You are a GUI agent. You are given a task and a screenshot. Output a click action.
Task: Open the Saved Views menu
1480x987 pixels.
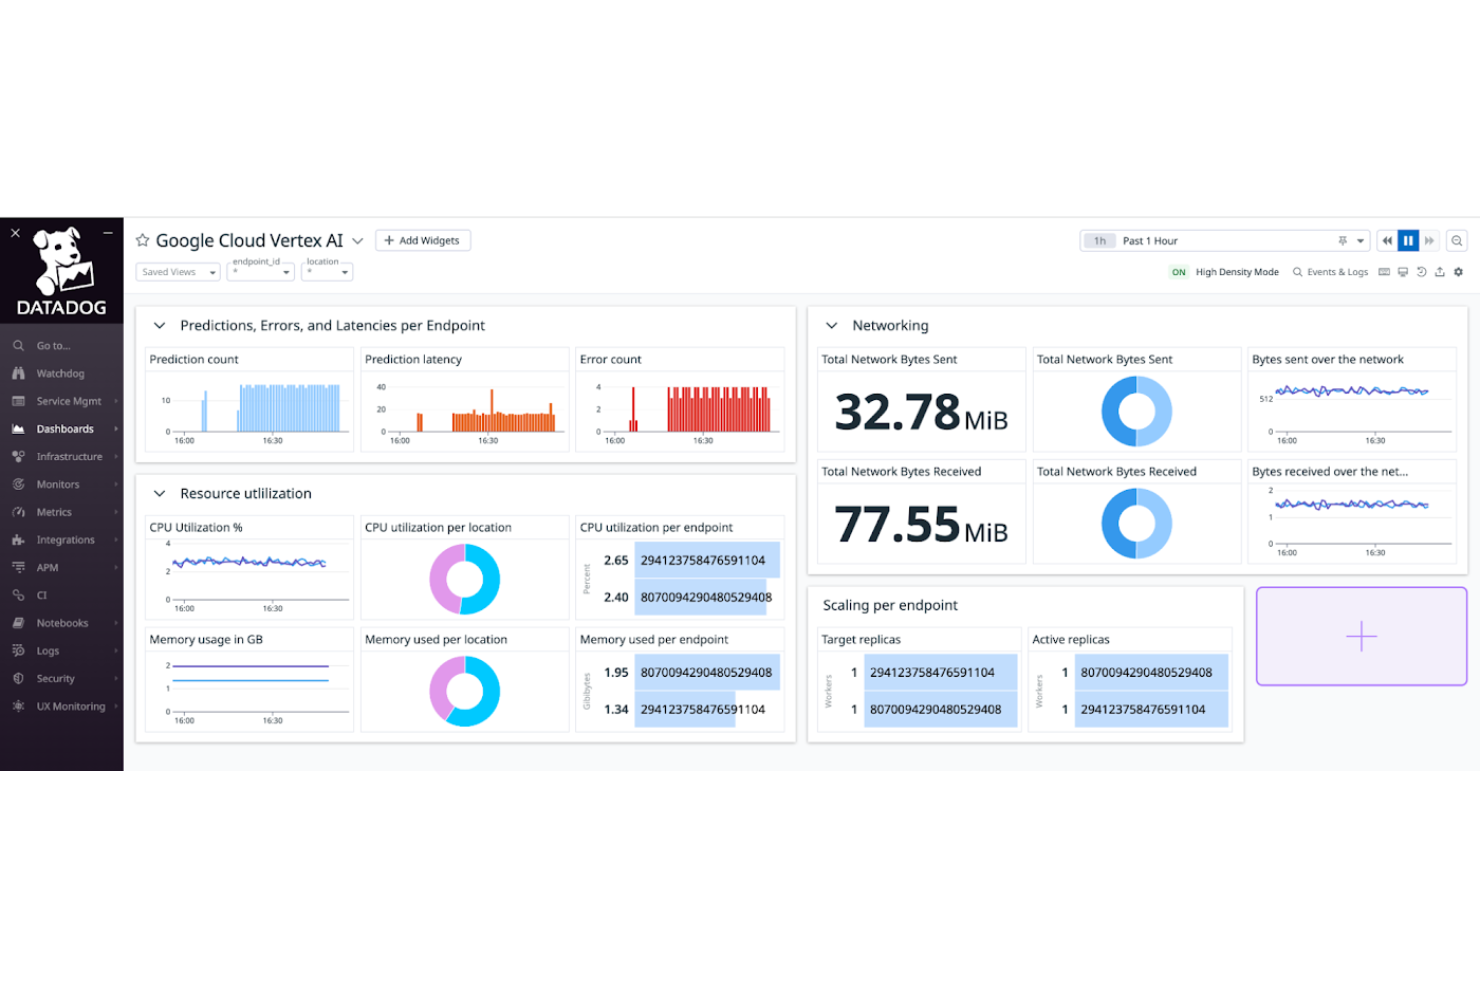coord(176,271)
